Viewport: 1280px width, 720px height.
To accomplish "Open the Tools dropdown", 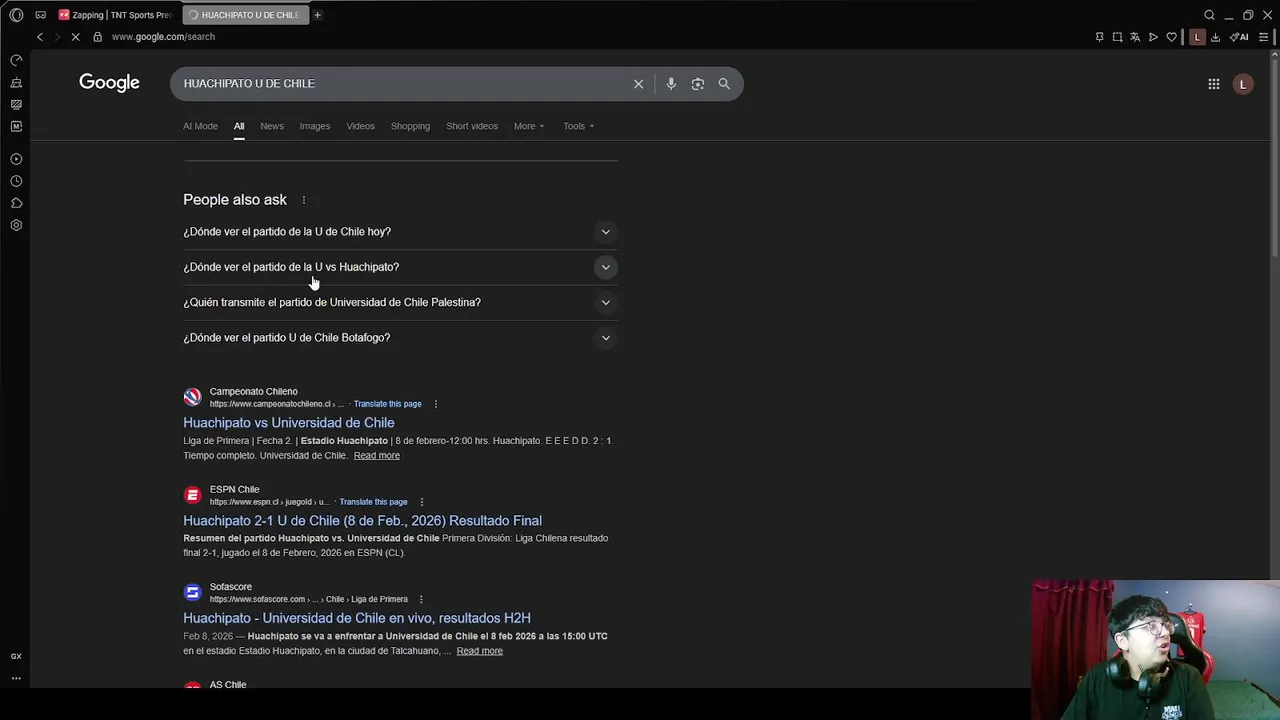I will (x=578, y=126).
